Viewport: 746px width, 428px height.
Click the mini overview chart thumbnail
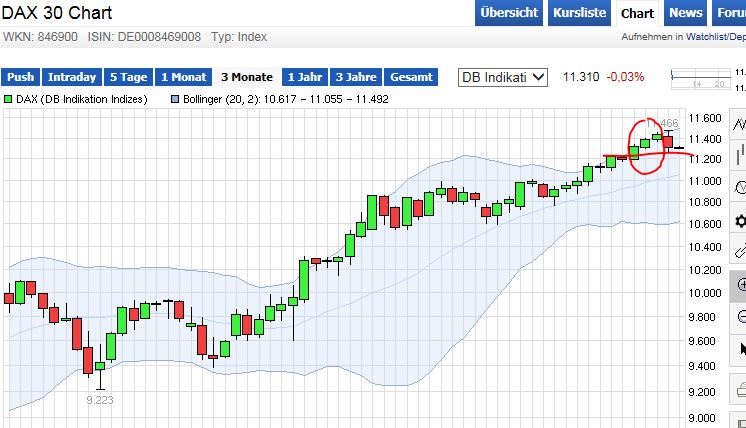[700, 78]
